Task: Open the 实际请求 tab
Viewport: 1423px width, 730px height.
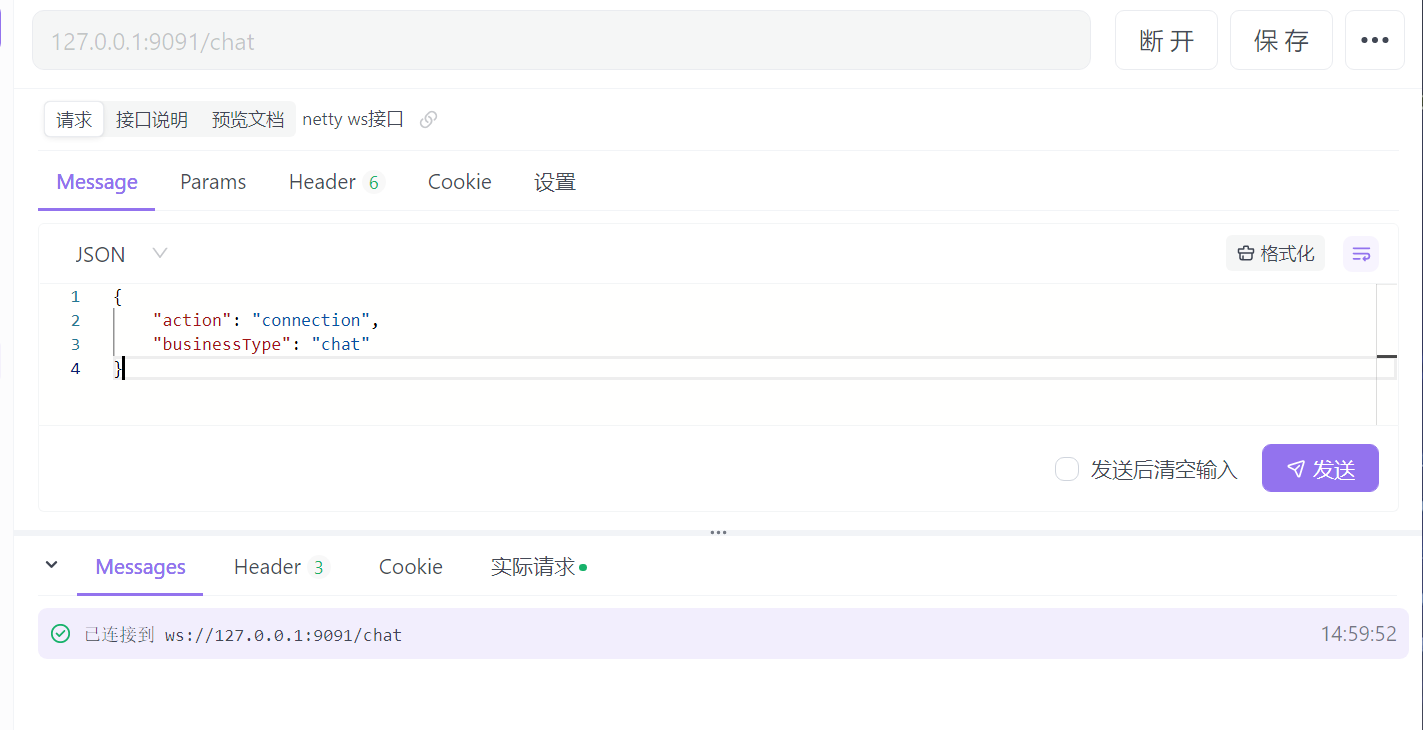Action: click(539, 567)
